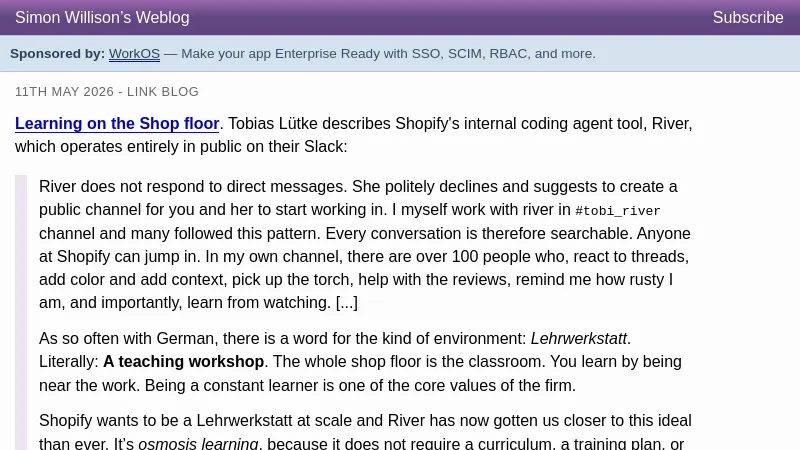Click the #tobi_river code text
This screenshot has height=450, width=800.
(617, 211)
